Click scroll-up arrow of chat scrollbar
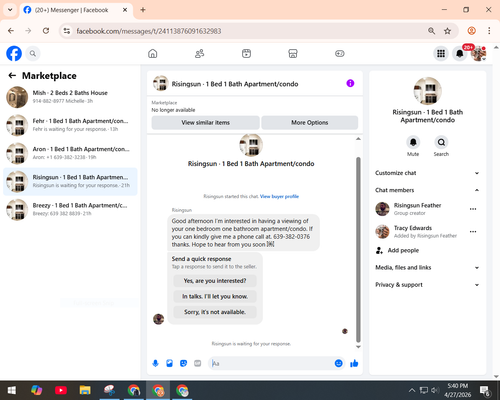500x400 pixels. click(358, 139)
